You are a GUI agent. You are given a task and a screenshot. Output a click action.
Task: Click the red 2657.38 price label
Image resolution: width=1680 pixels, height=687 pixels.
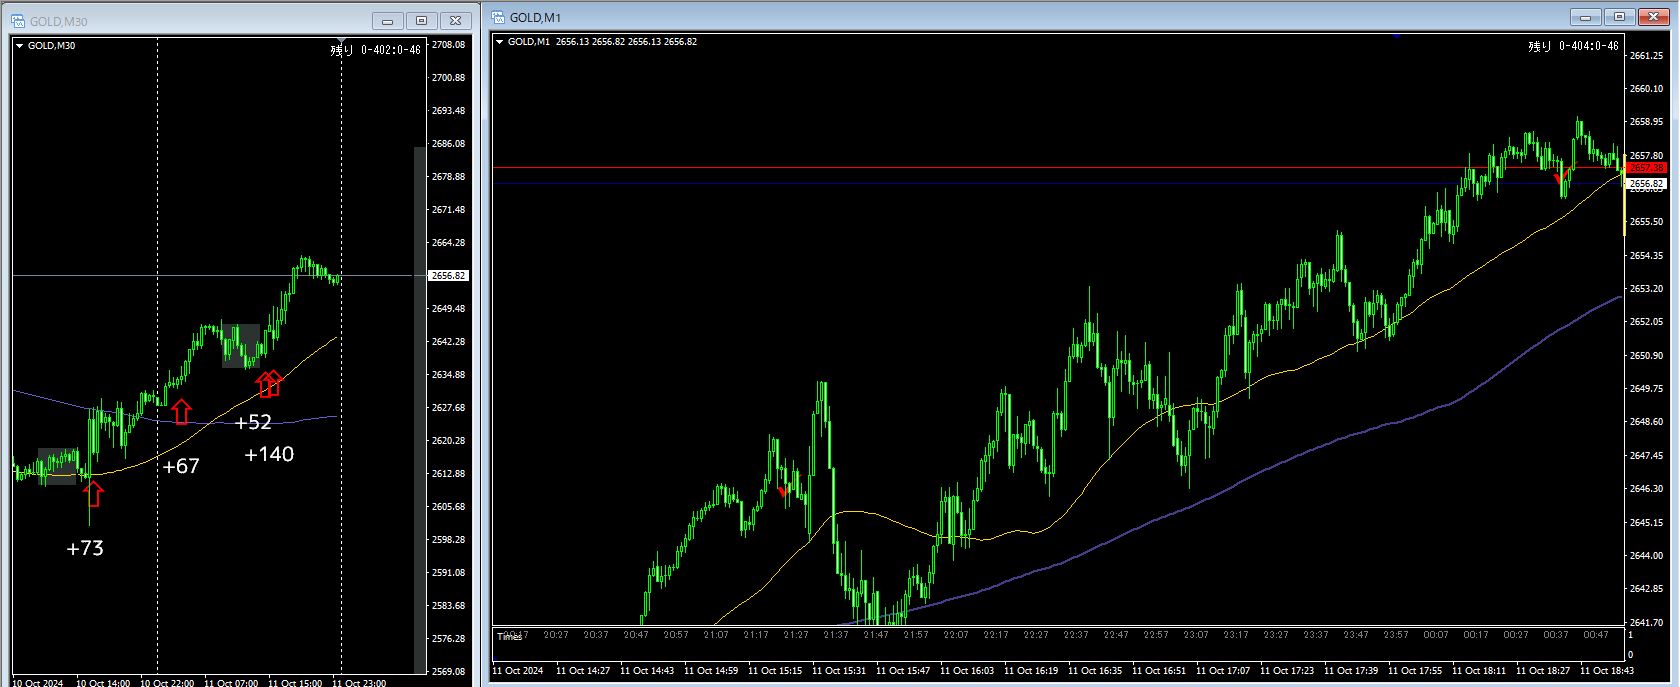pyautogui.click(x=1645, y=168)
